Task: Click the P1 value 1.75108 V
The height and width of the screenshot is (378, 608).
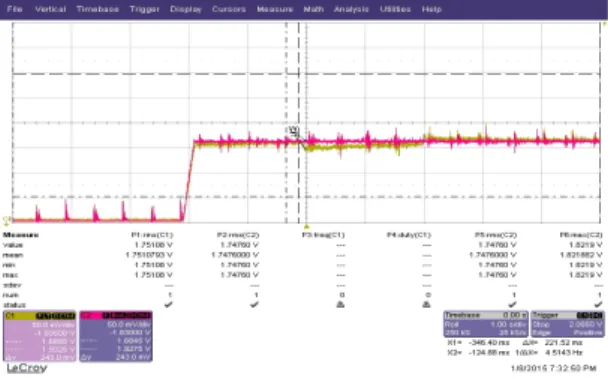Action: (154, 245)
